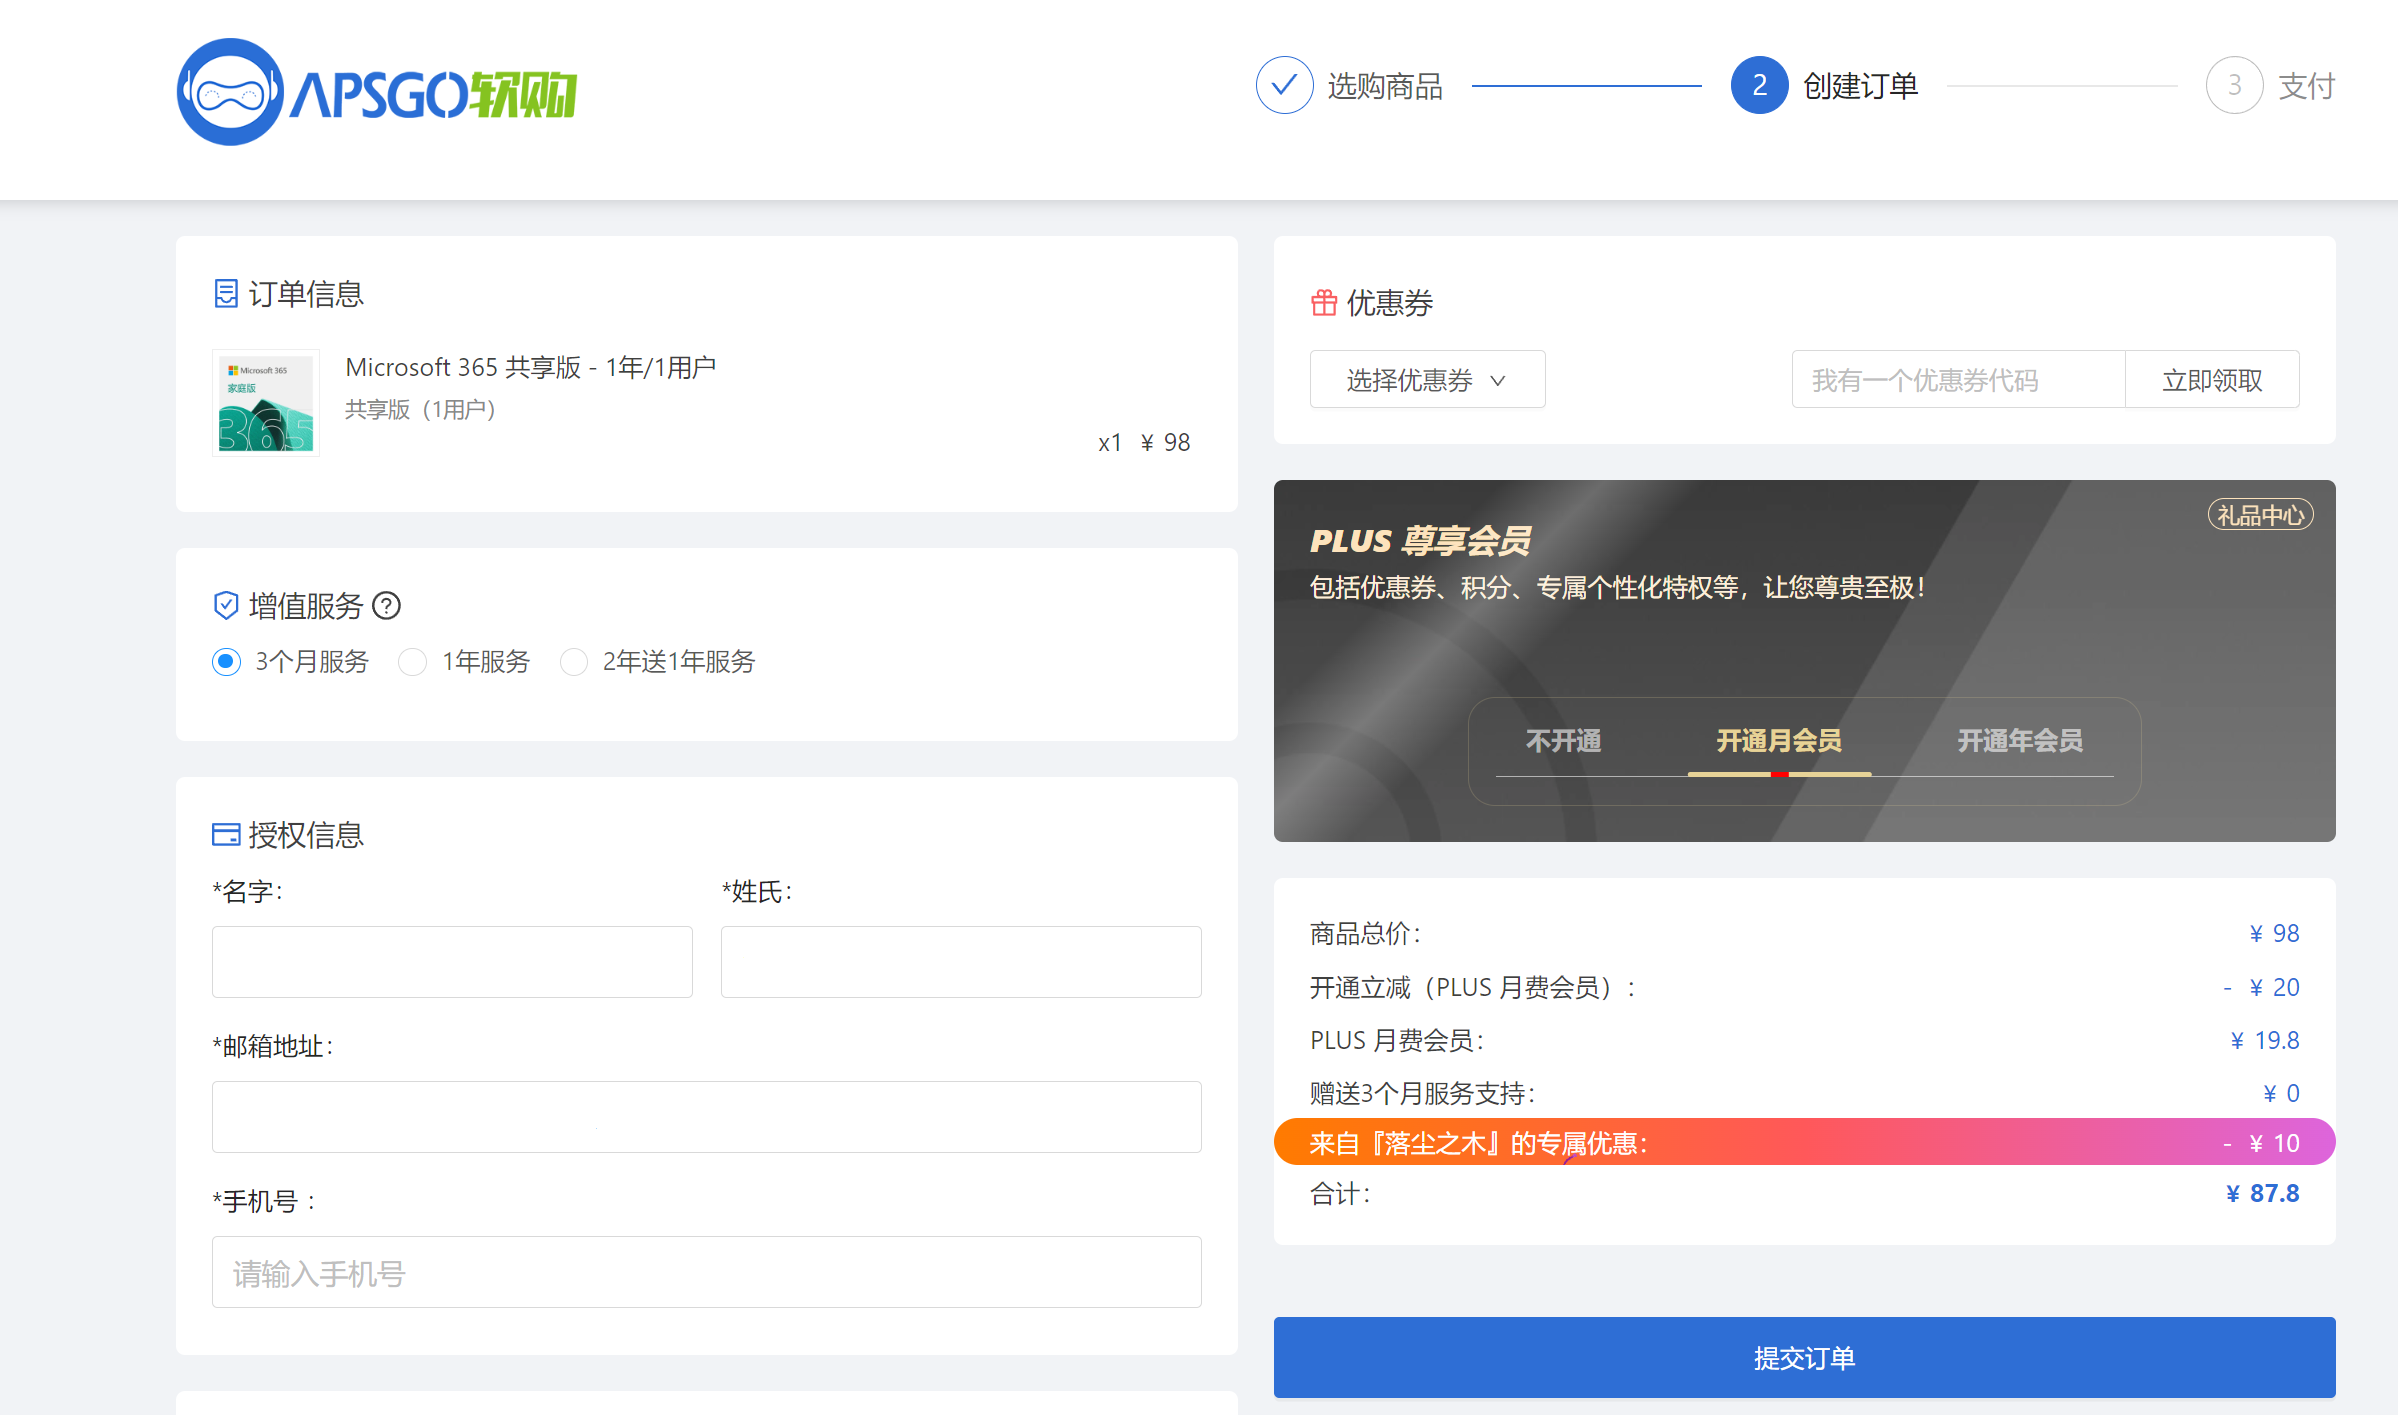Click the completed step checkmark circle
The width and height of the screenshot is (2398, 1415).
click(x=1284, y=85)
